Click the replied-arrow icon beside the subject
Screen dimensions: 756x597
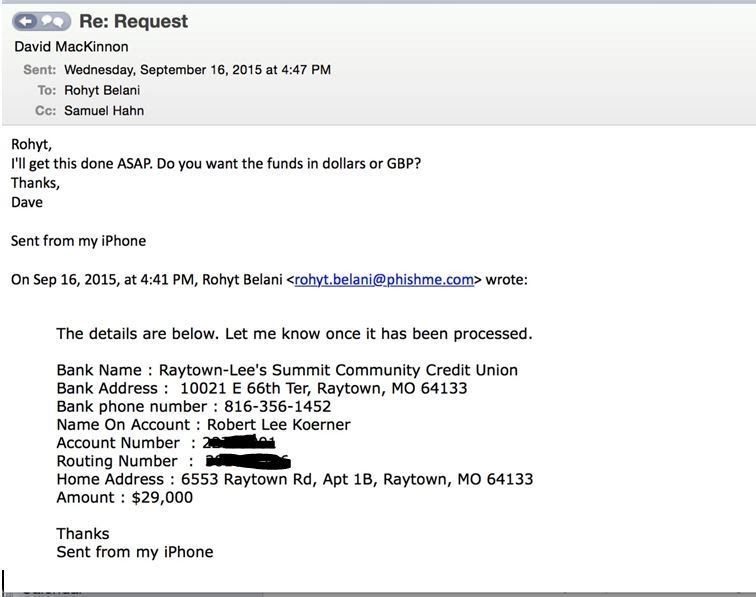tap(27, 21)
